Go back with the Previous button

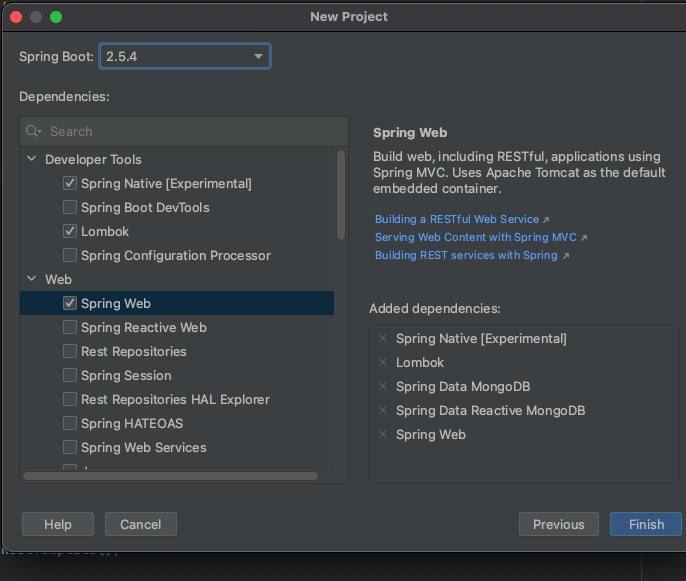click(x=558, y=524)
